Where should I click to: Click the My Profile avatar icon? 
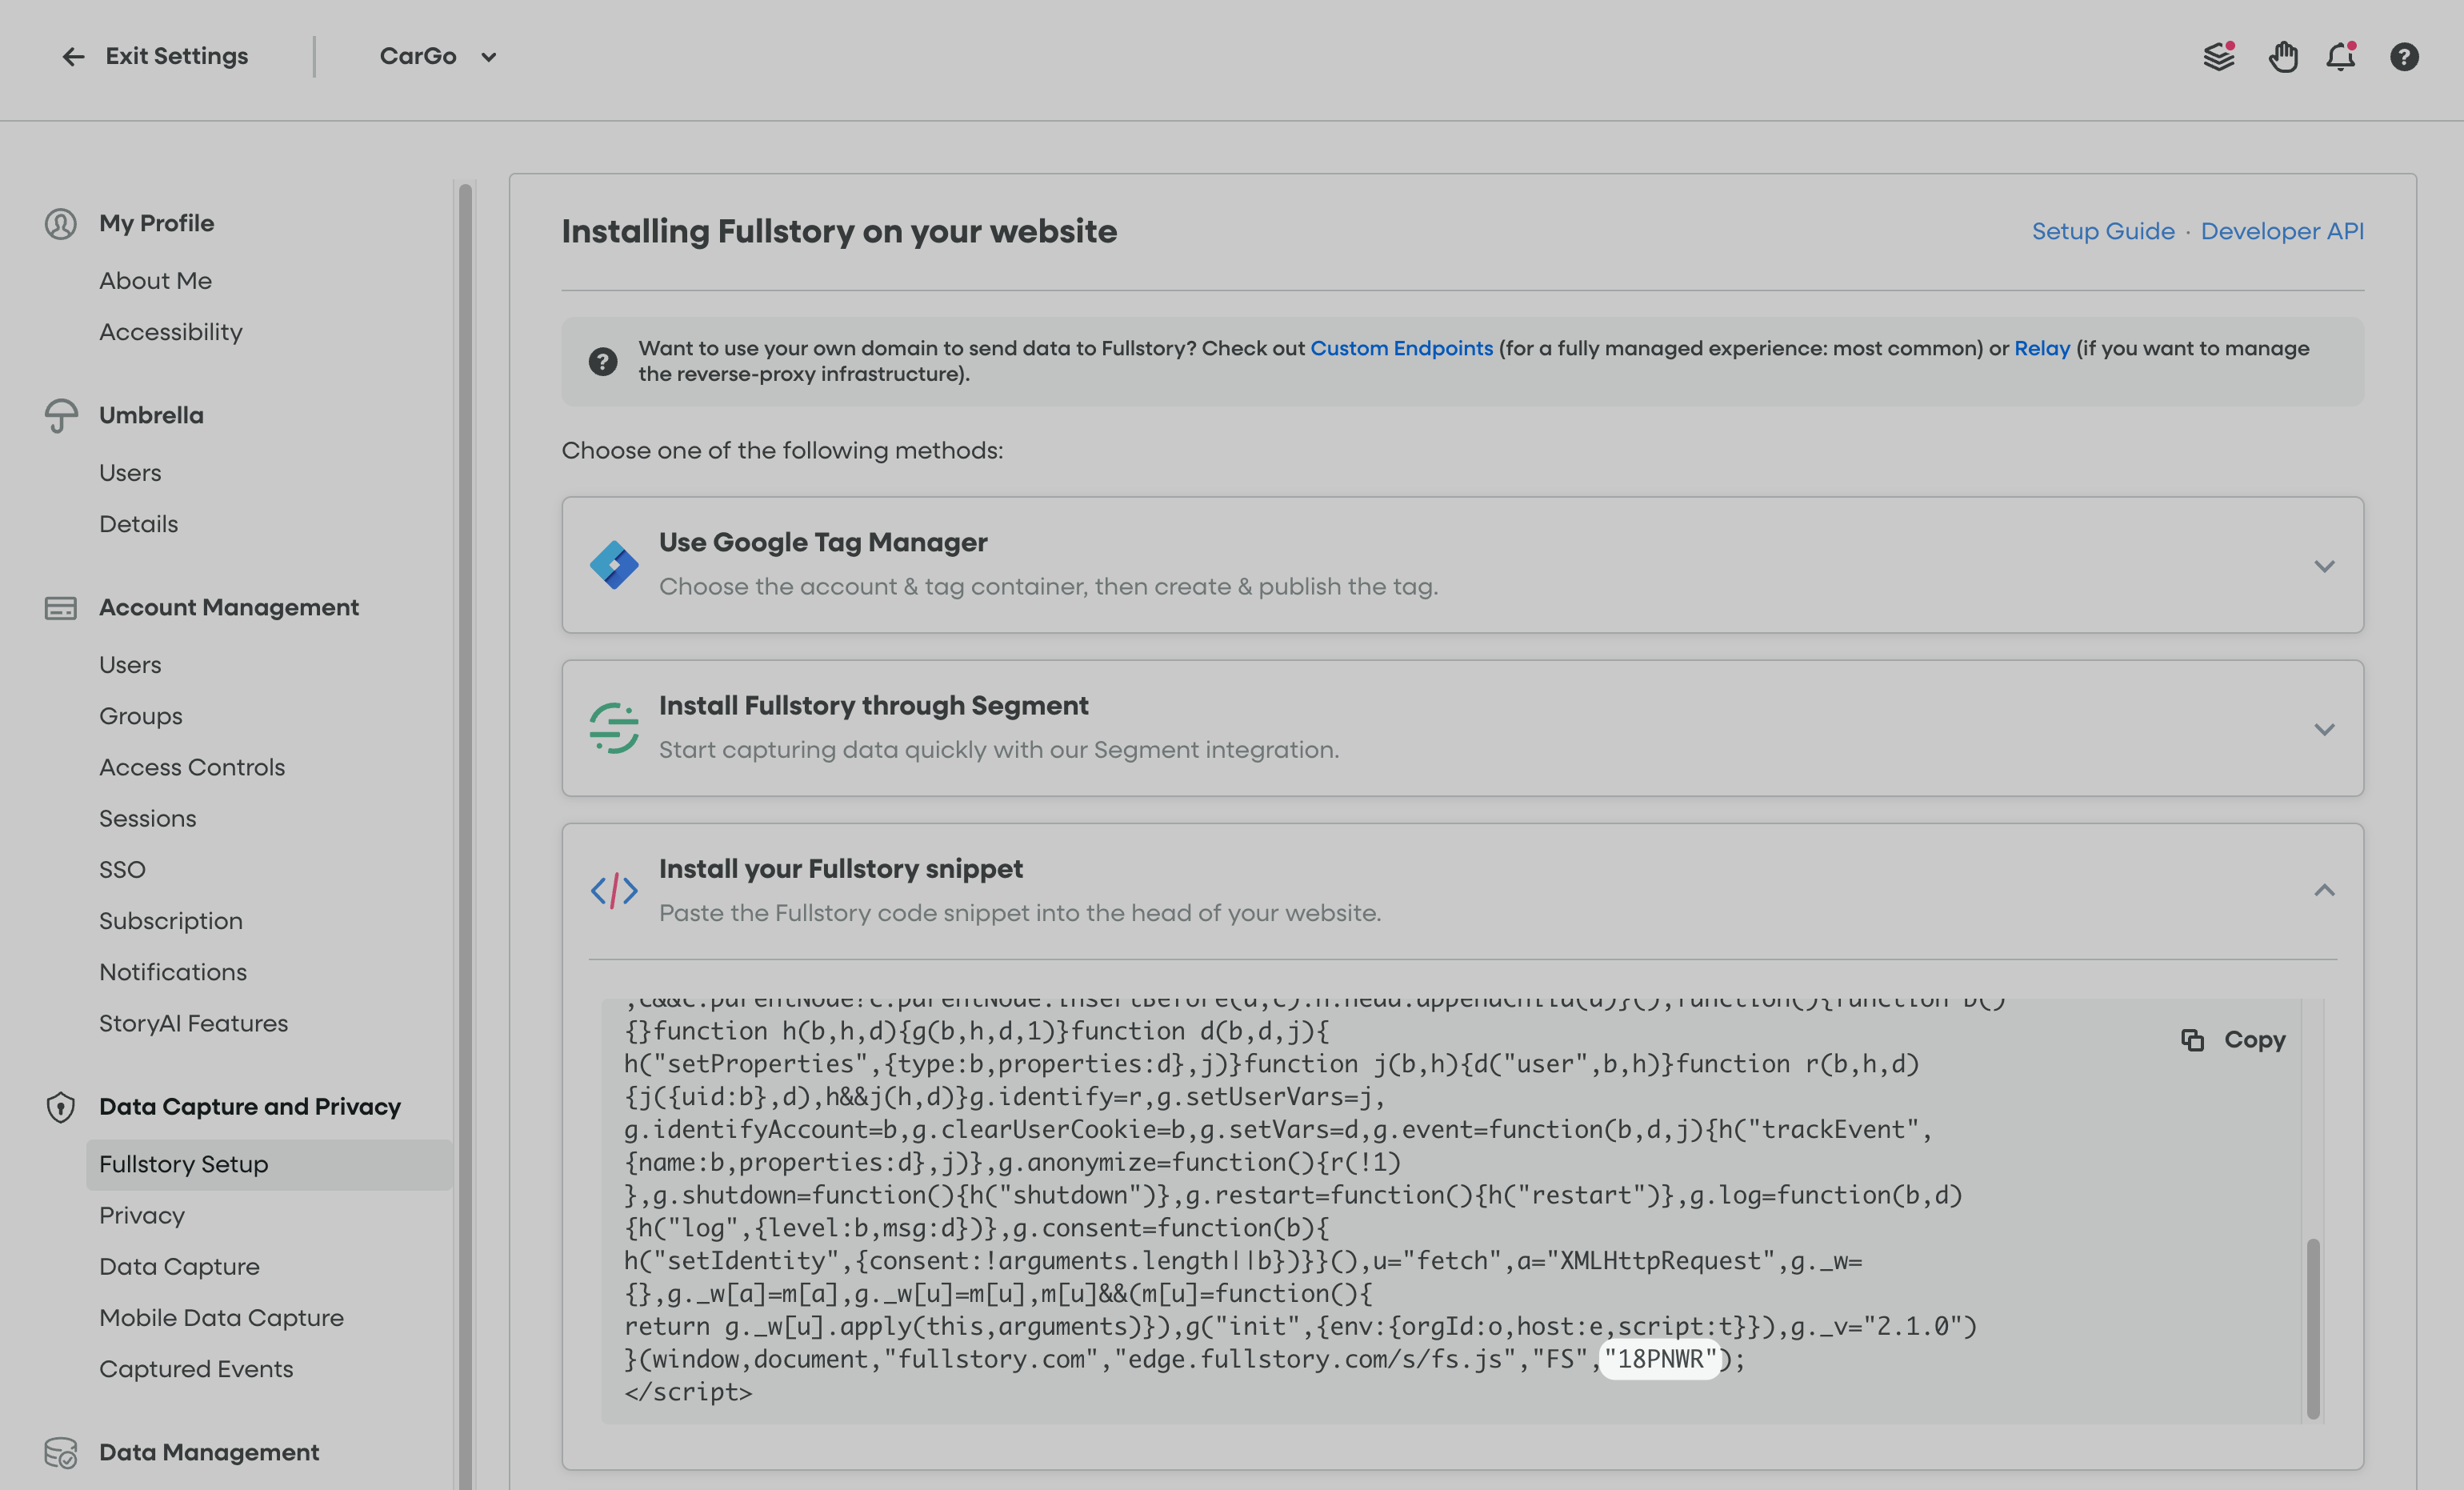pos(60,223)
